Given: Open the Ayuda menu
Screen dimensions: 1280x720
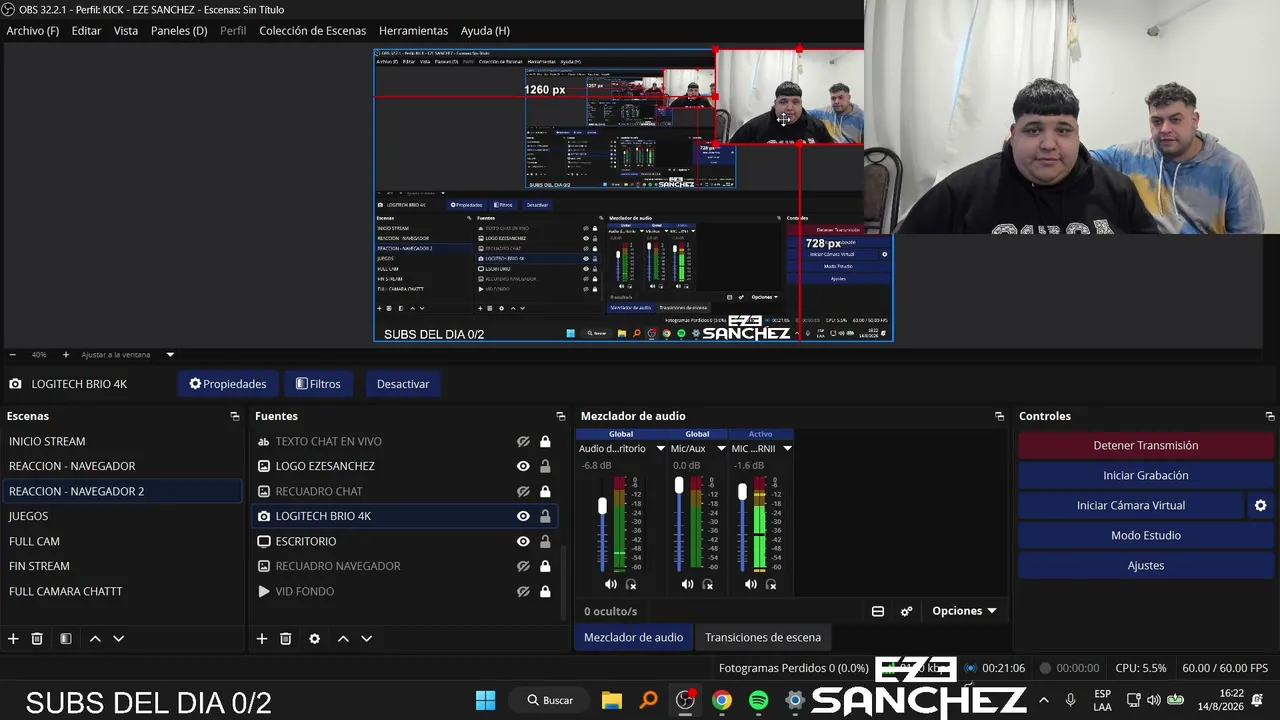Looking at the screenshot, I should pyautogui.click(x=485, y=31).
